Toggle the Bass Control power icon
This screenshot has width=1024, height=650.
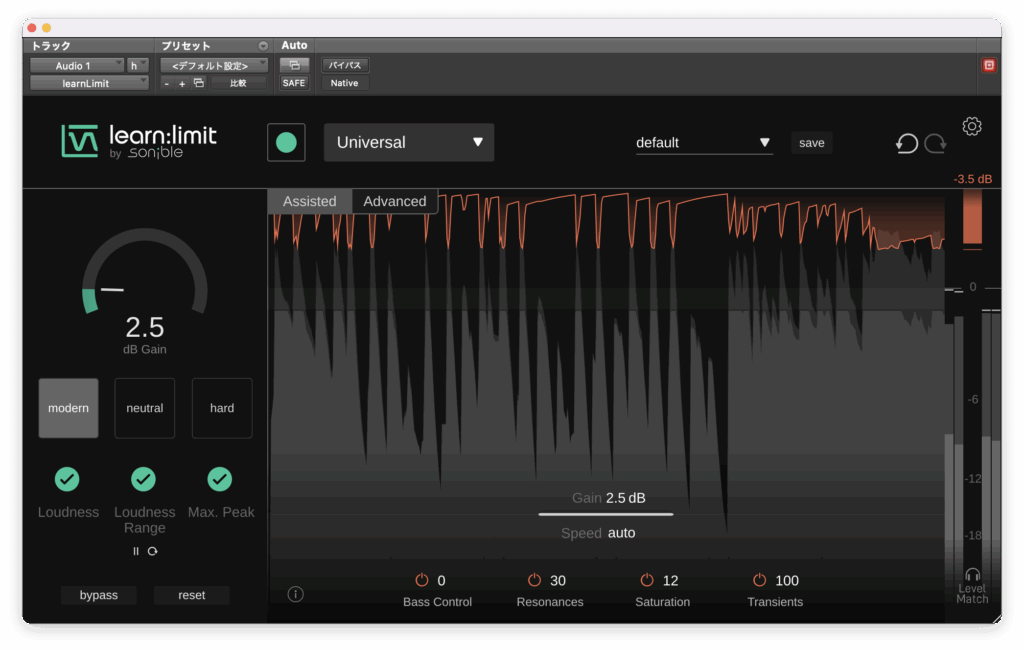point(422,579)
